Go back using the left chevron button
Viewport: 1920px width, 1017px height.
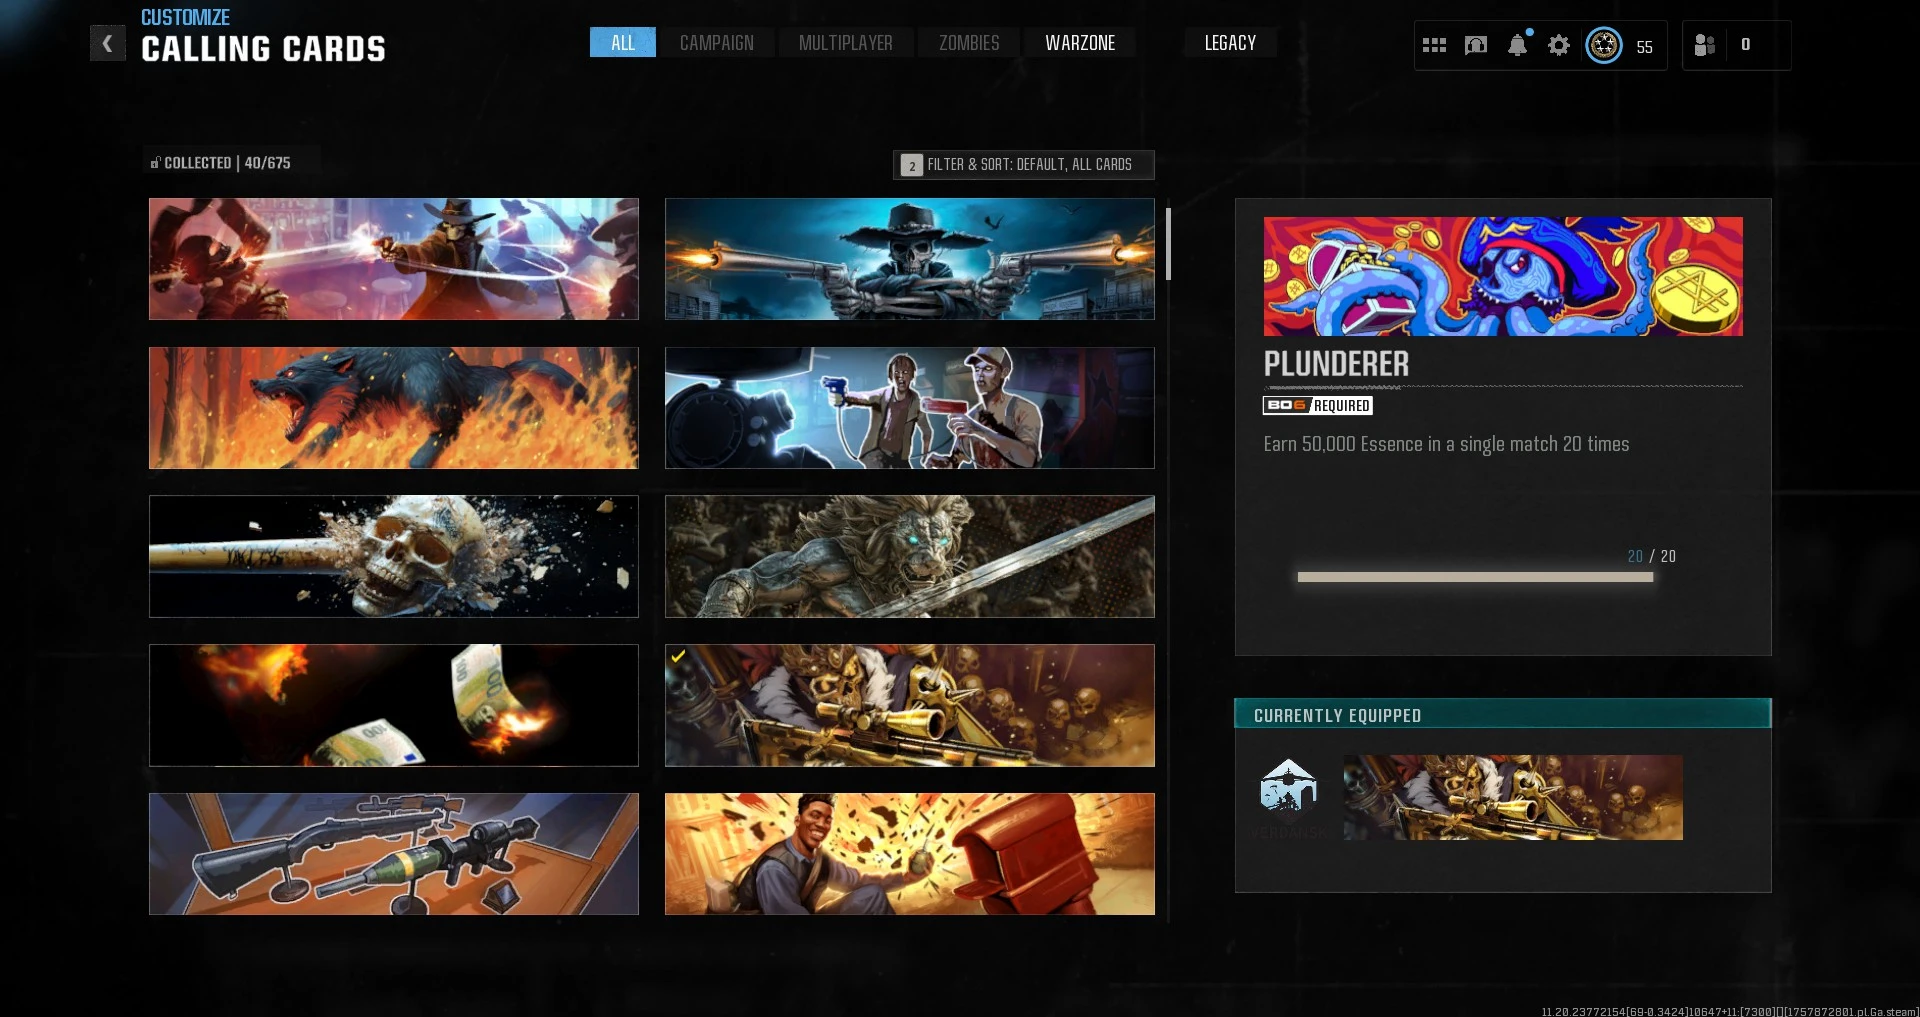coord(107,44)
